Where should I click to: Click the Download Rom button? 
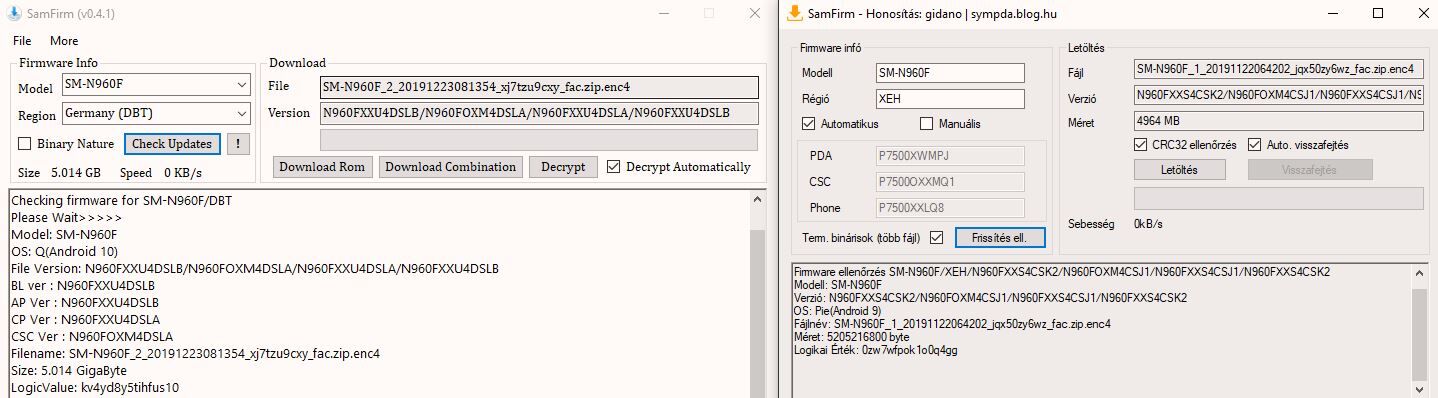coord(322,167)
